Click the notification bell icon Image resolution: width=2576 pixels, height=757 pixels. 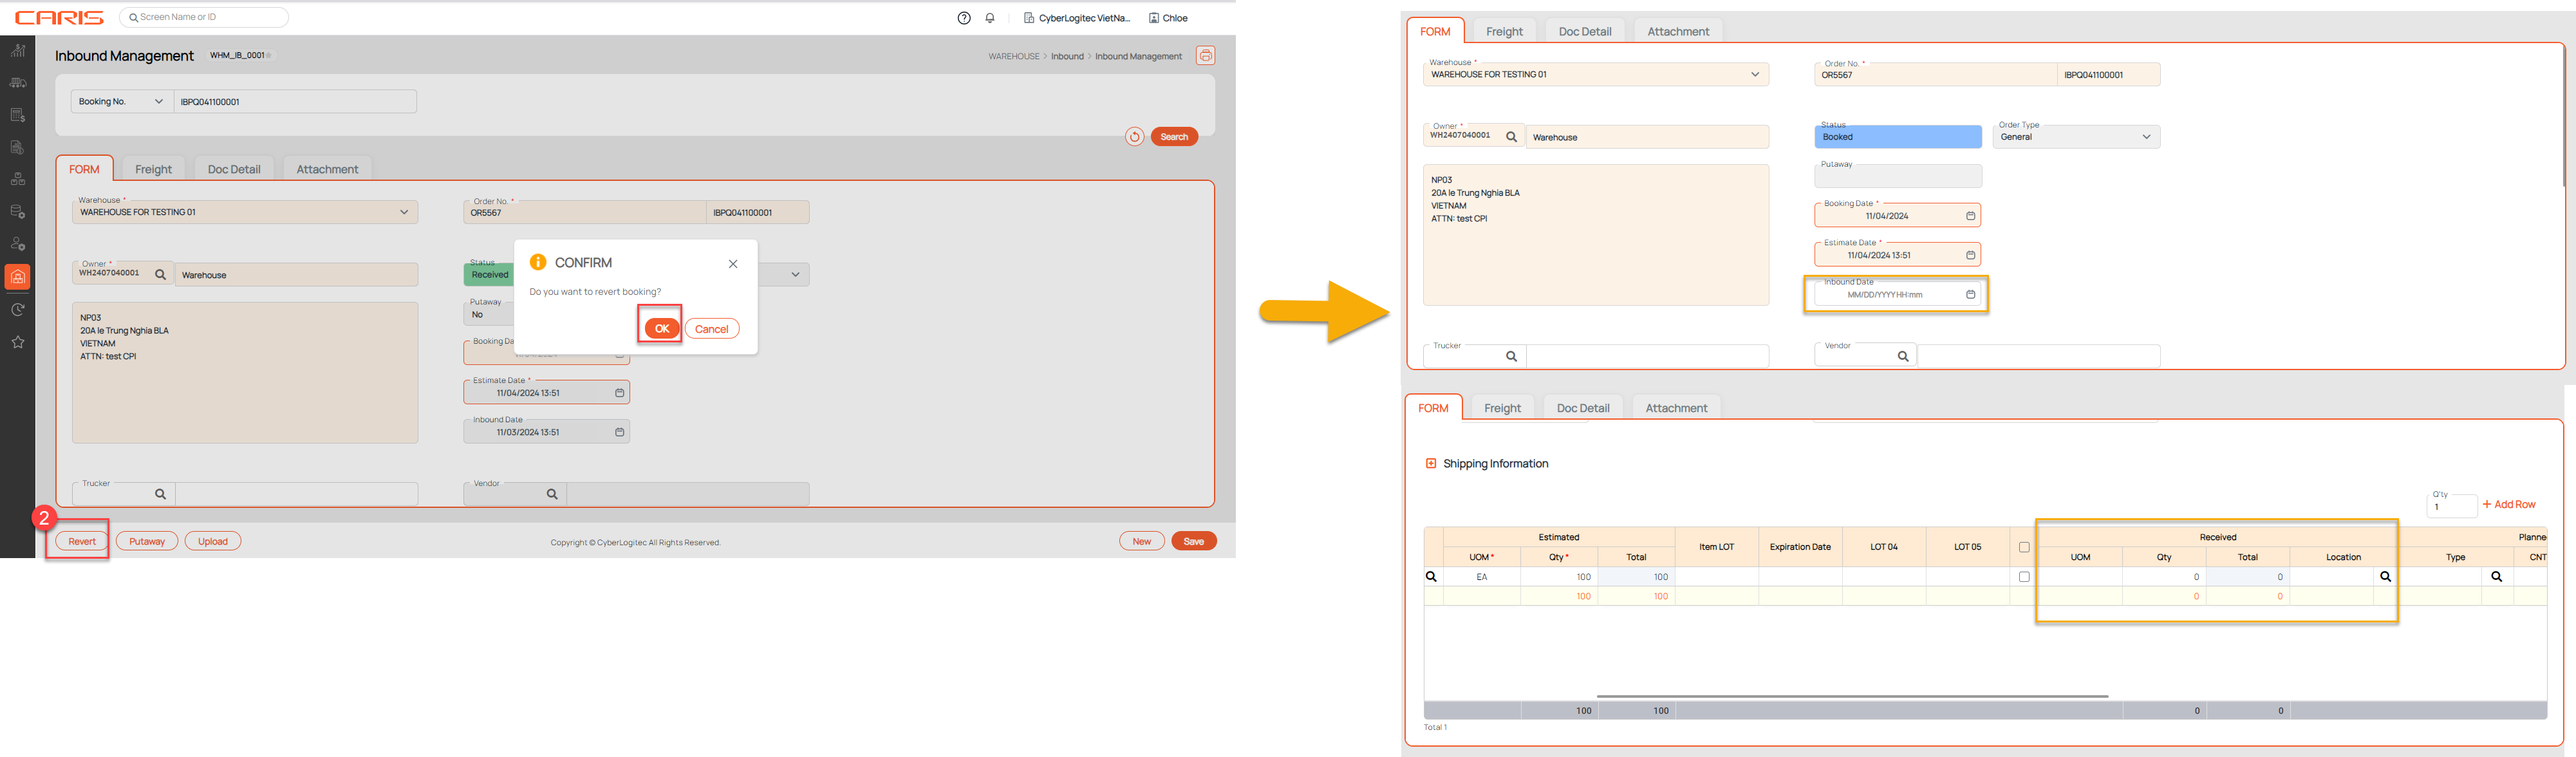pyautogui.click(x=989, y=18)
